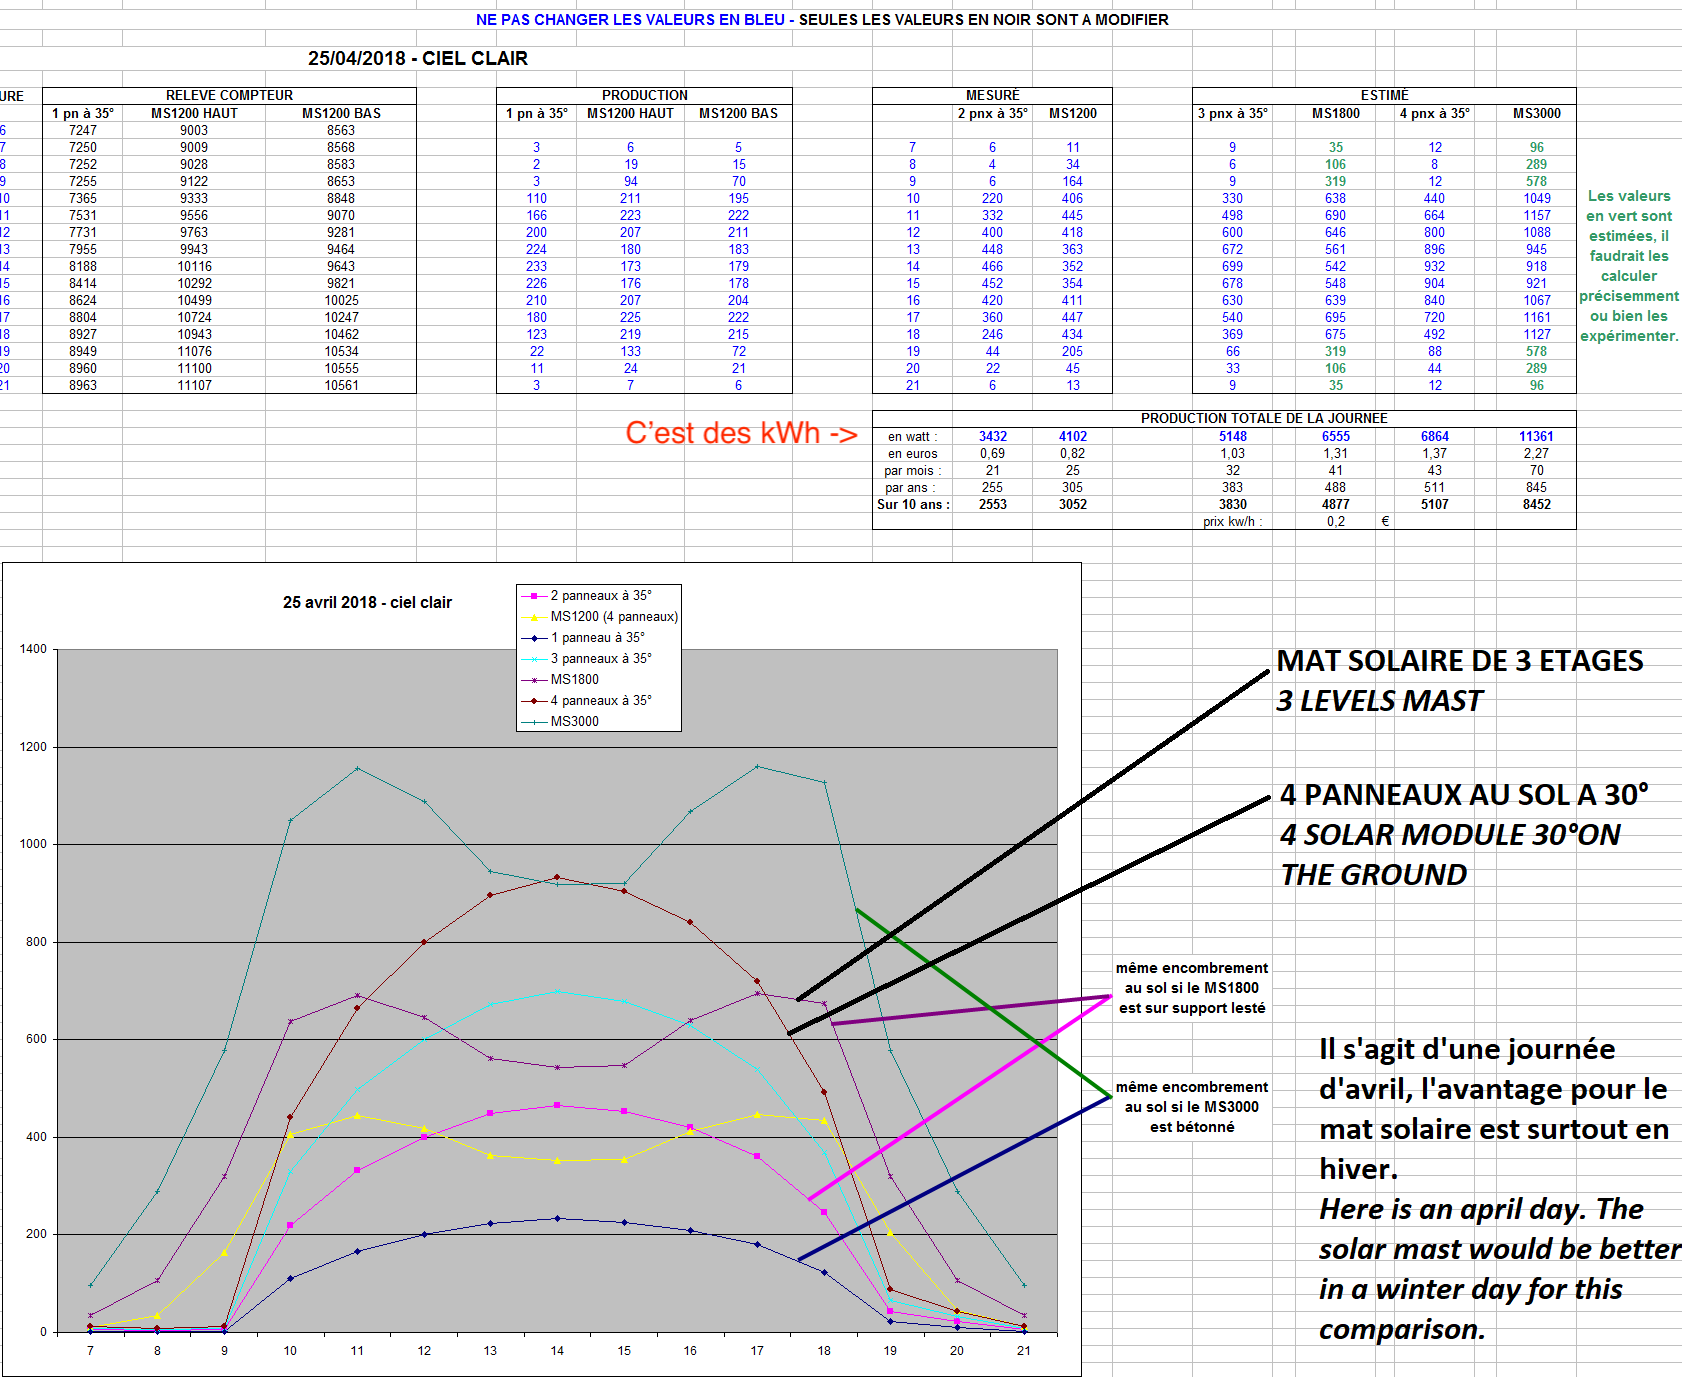Select legend entry MS1800
This screenshot has width=1682, height=1377.
click(x=560, y=679)
